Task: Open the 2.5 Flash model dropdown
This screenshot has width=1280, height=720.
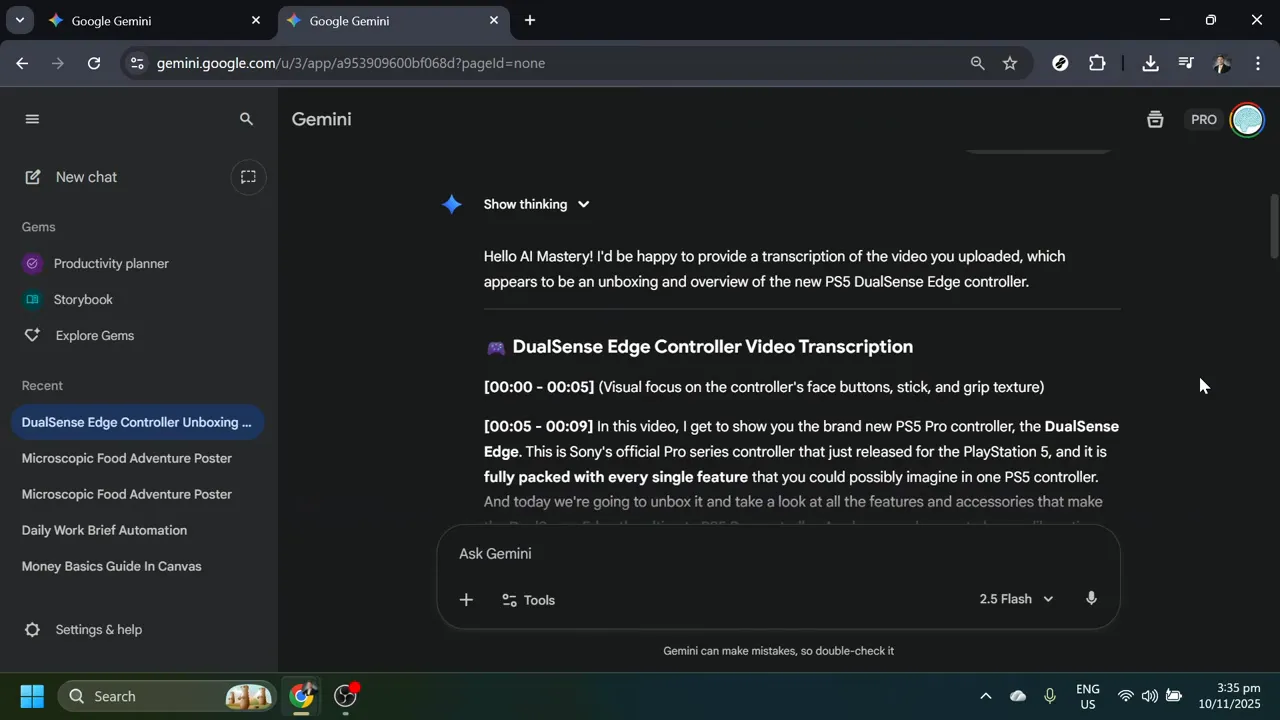Action: (1016, 599)
